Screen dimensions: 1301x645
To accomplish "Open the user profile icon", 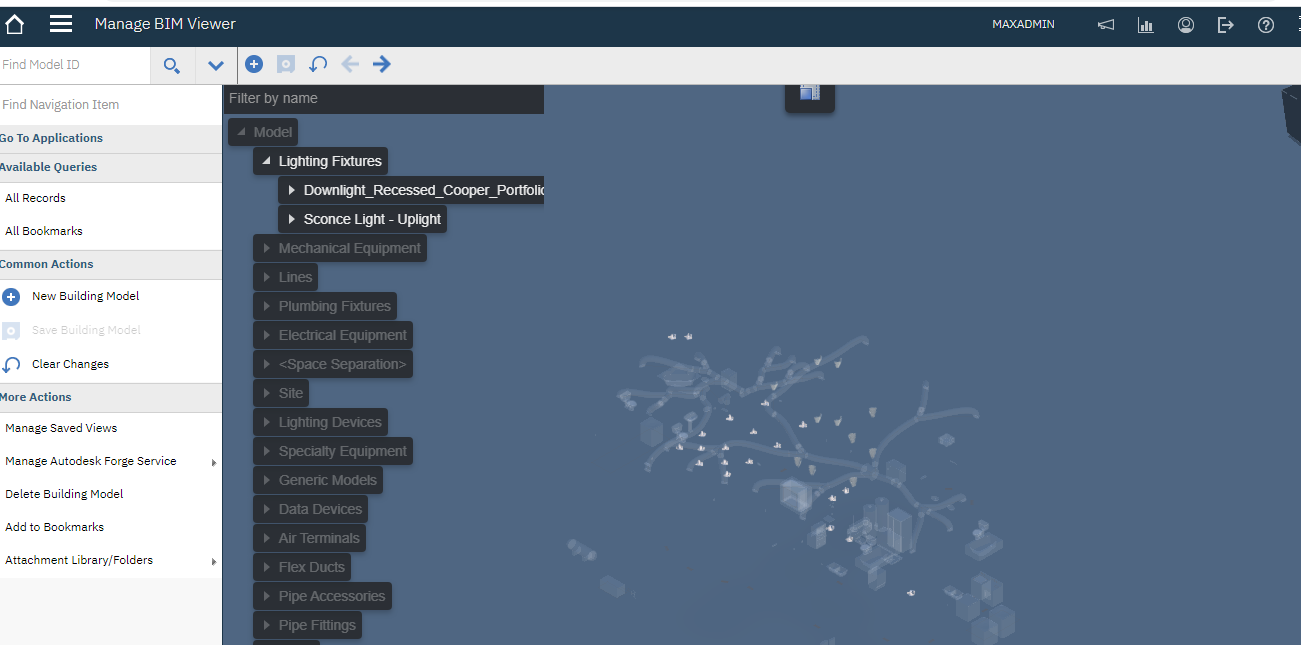I will pos(1186,25).
